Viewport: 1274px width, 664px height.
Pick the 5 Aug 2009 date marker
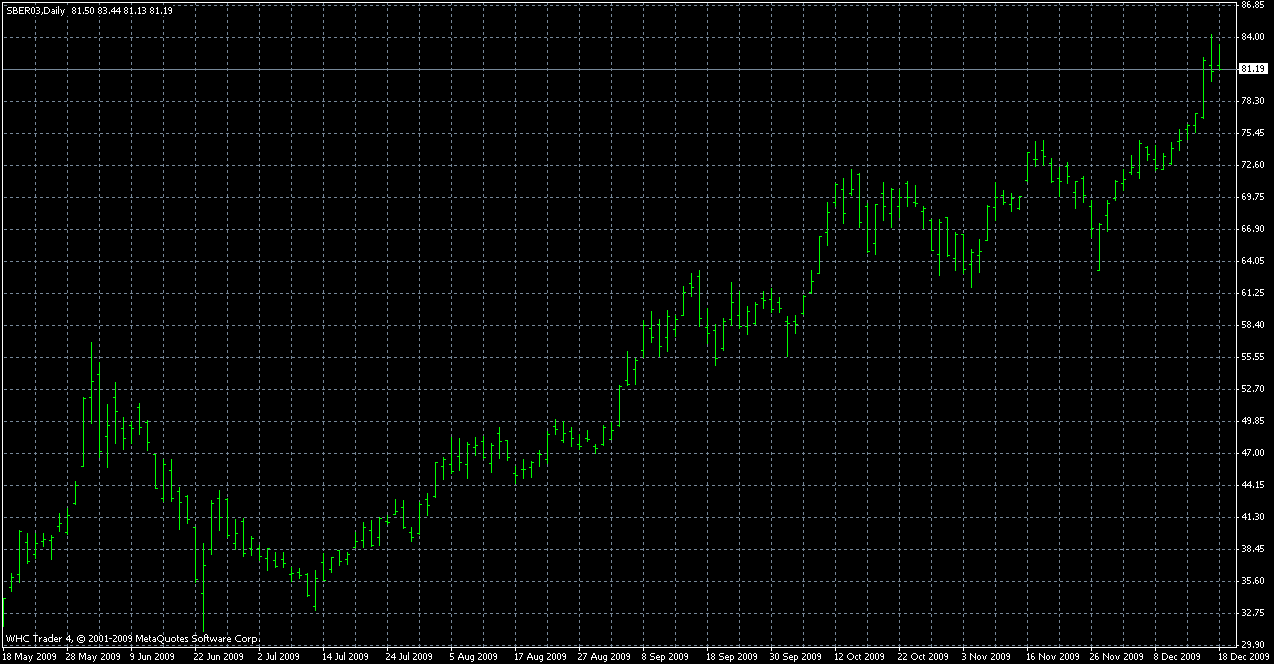click(x=474, y=657)
